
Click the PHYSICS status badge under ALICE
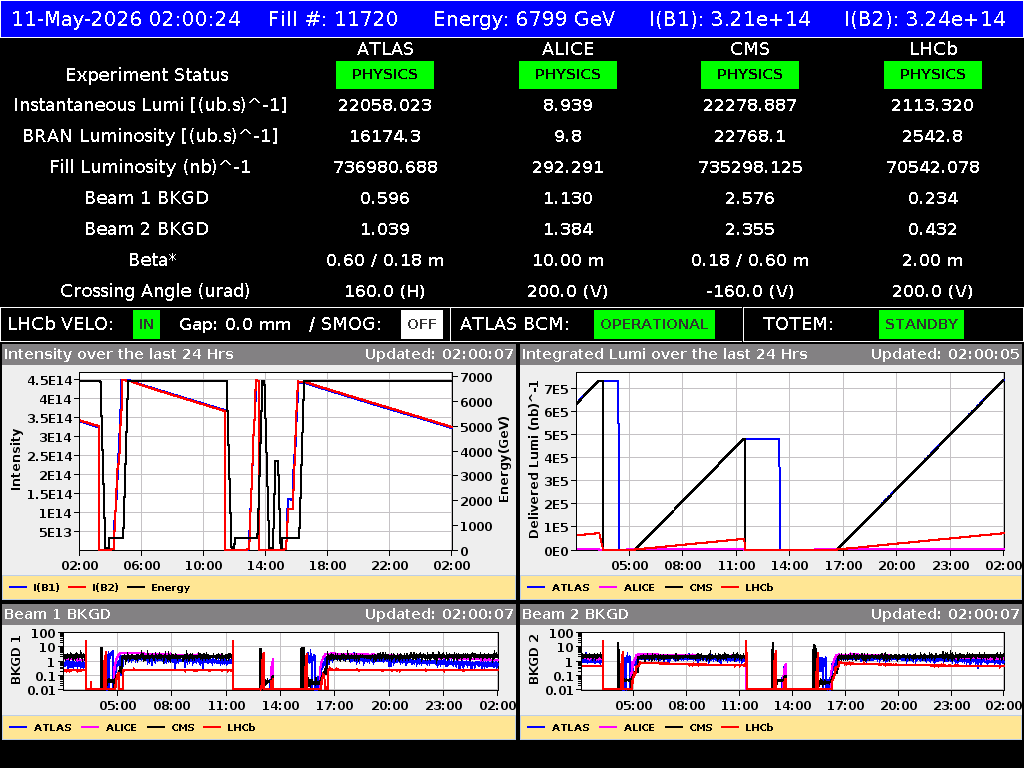pos(568,74)
